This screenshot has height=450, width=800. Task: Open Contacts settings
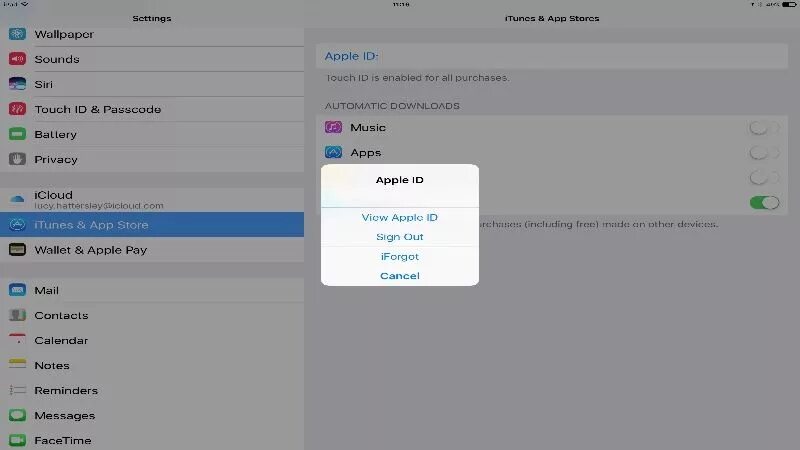click(152, 315)
